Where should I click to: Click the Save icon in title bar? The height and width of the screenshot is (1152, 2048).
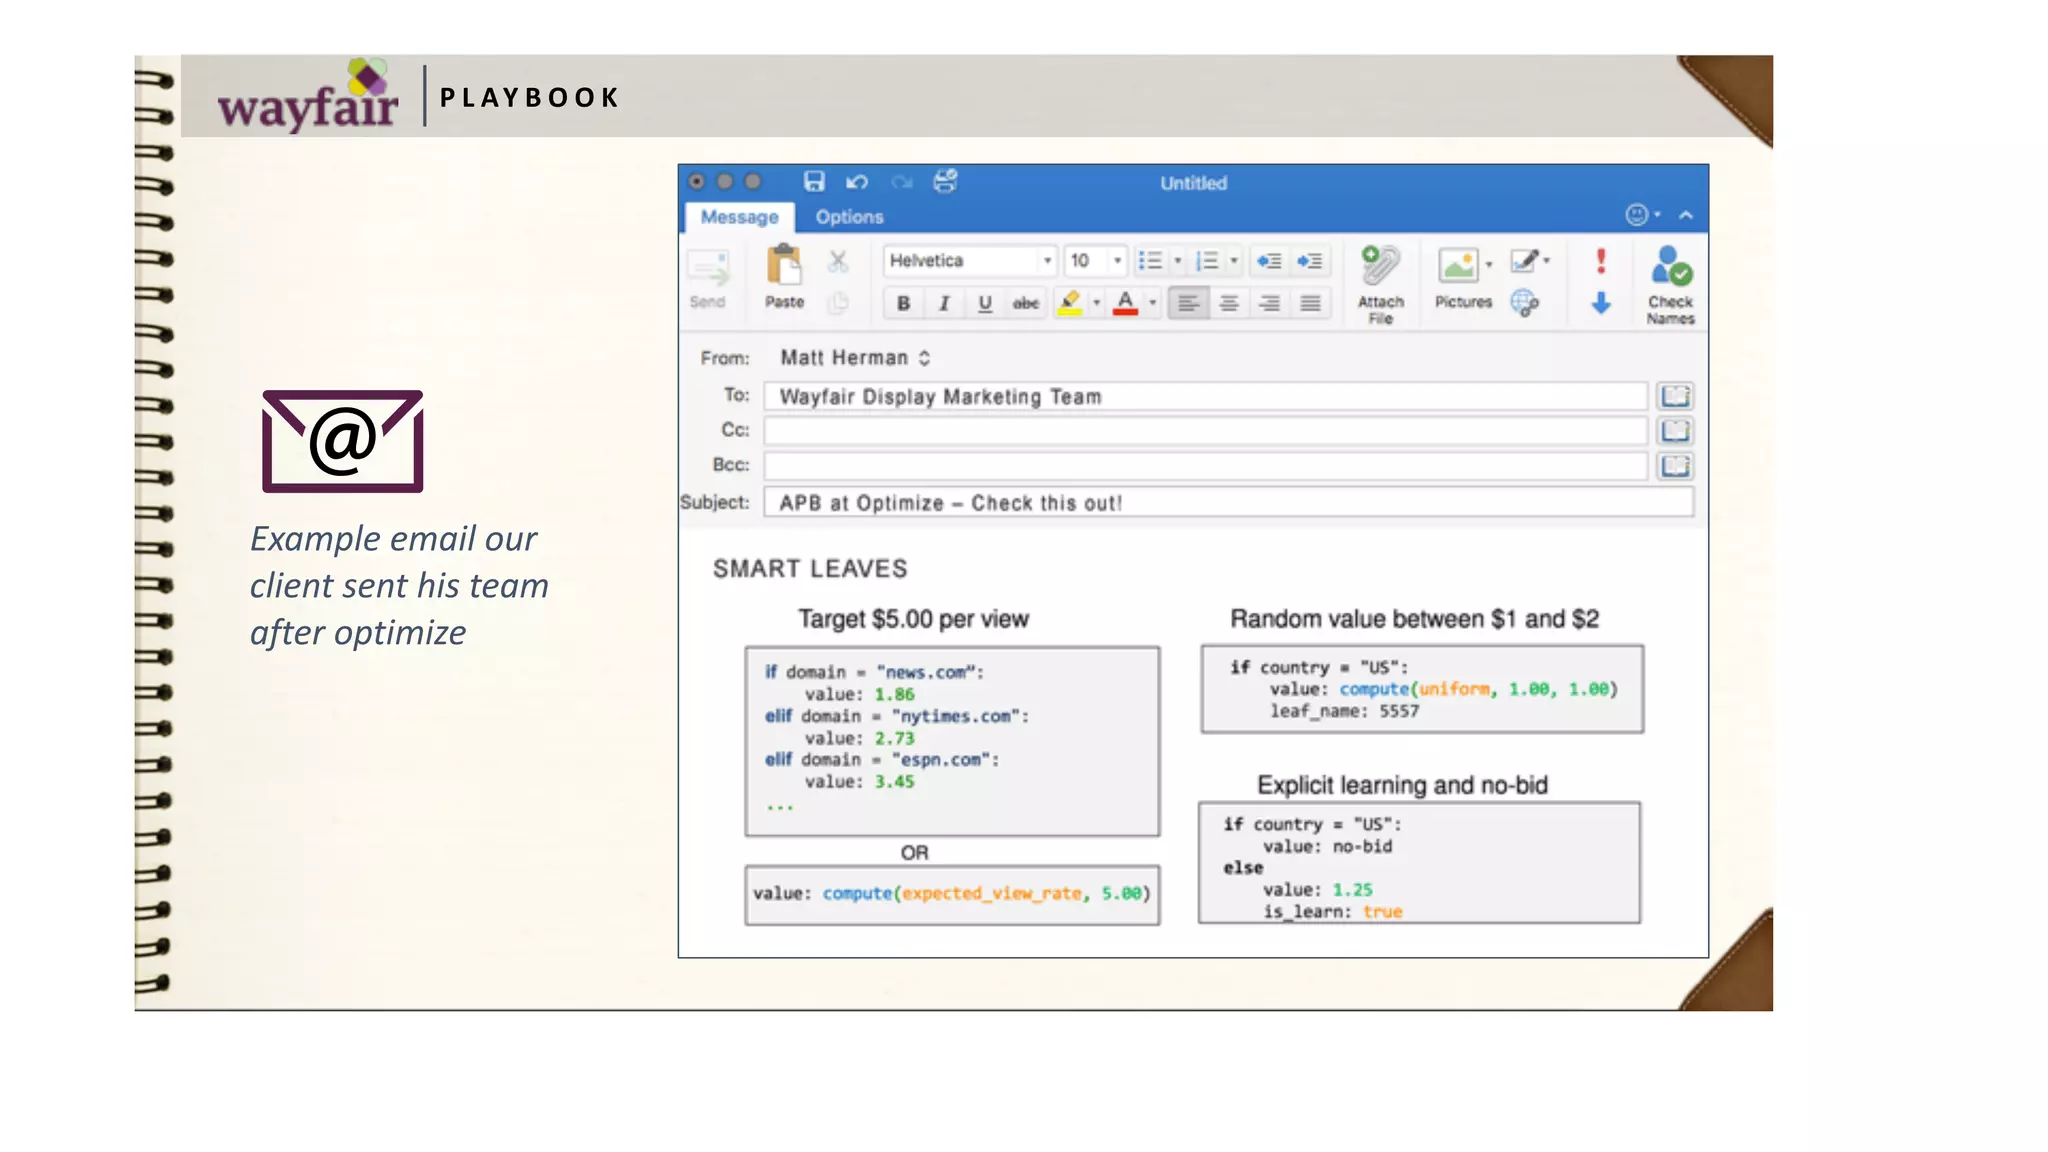[x=814, y=181]
